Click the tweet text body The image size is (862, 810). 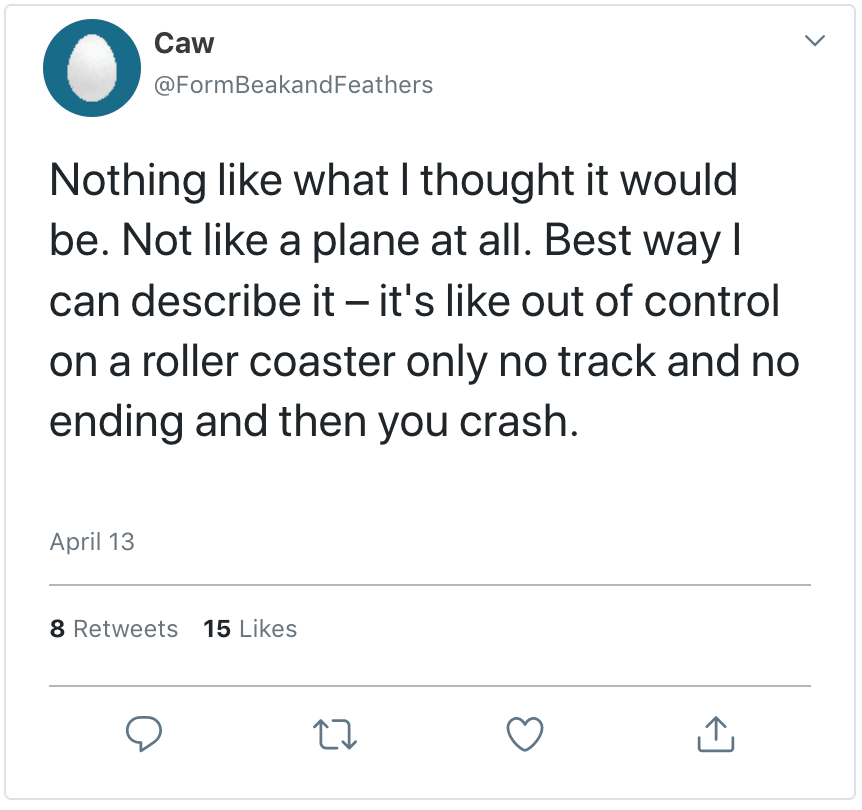pos(420,300)
